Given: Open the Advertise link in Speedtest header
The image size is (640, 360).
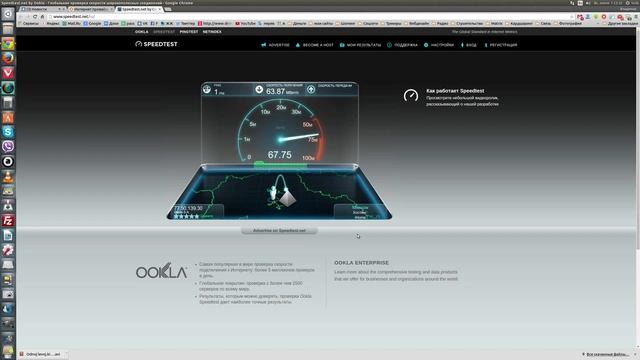Looking at the screenshot, I should (276, 45).
